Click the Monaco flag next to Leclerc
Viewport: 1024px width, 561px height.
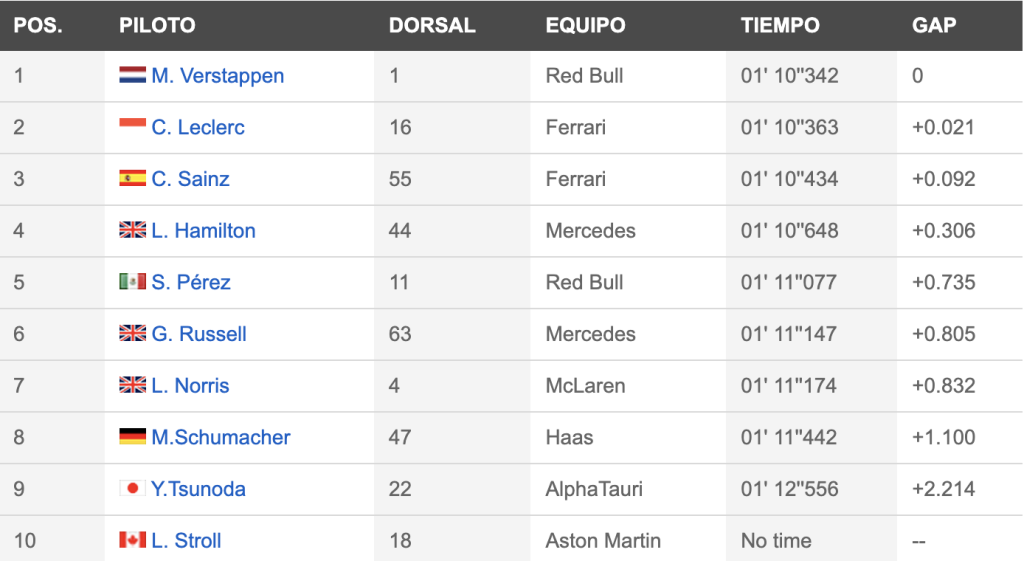pos(133,126)
